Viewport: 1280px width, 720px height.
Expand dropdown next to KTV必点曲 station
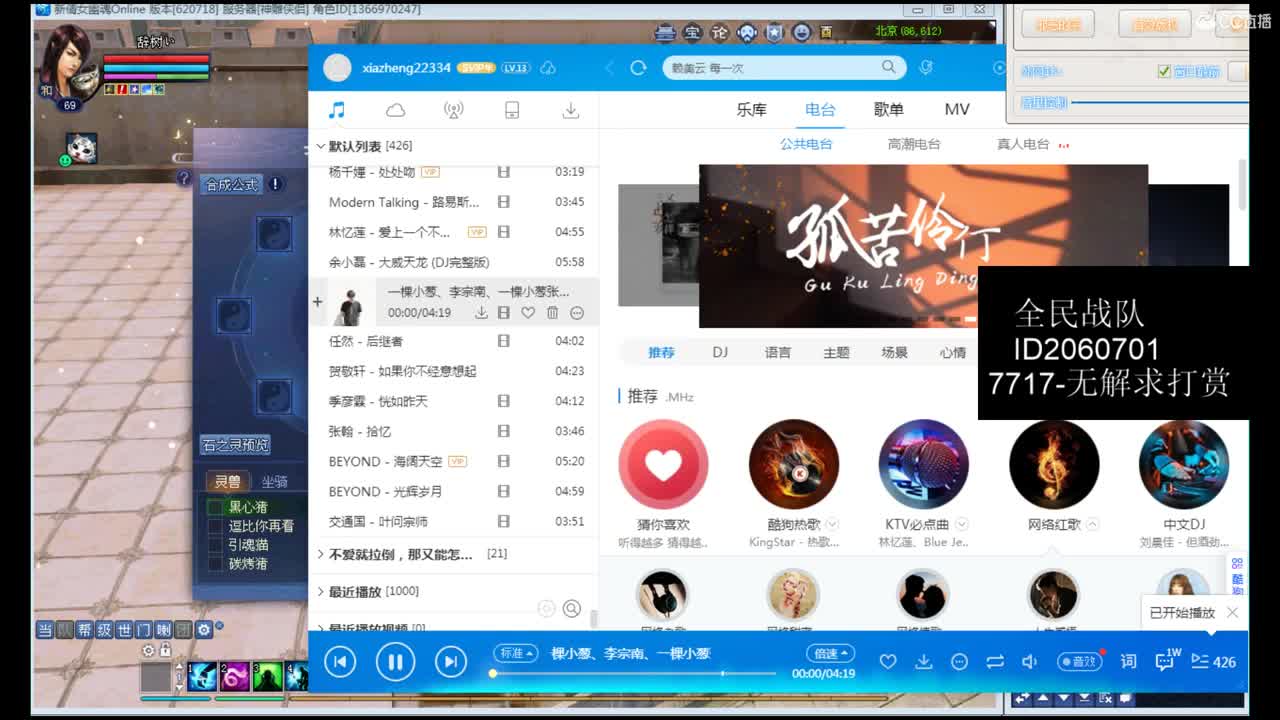[962, 524]
